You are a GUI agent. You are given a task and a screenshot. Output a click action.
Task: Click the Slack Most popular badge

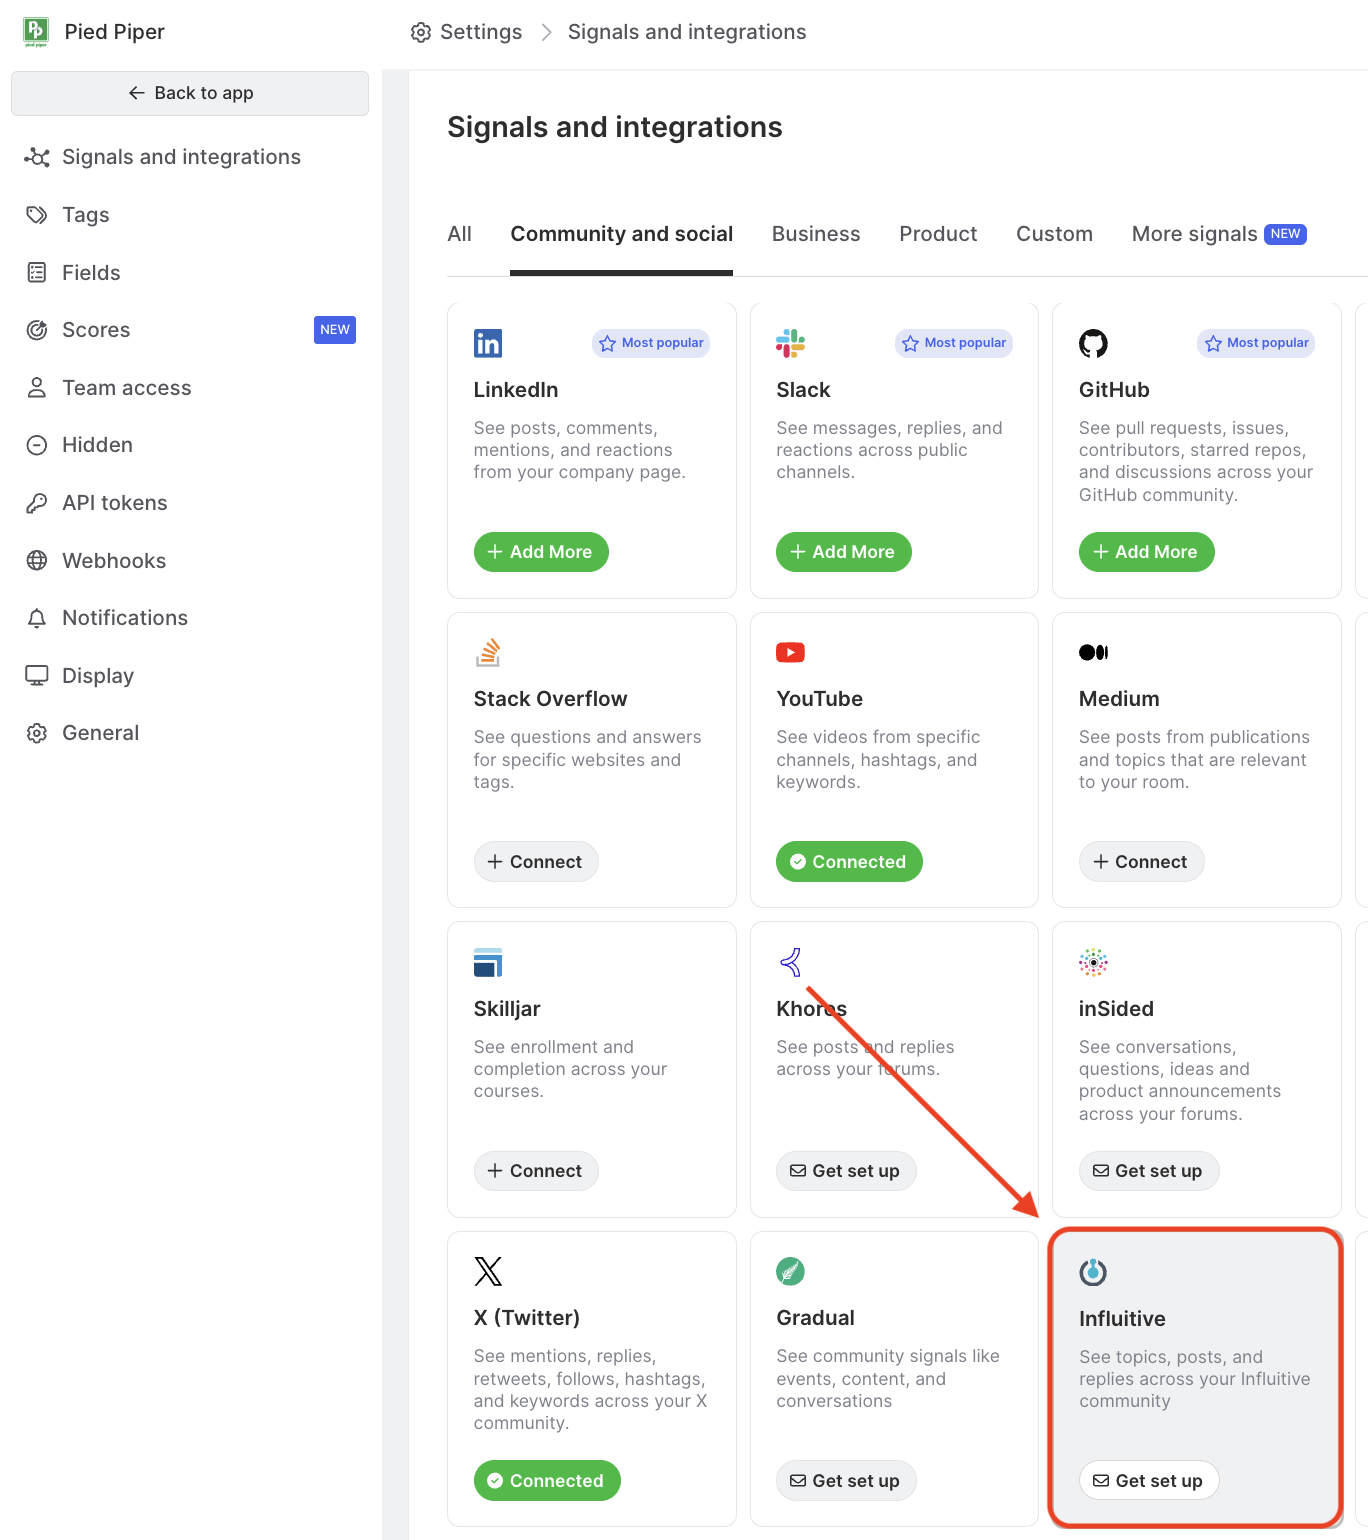click(954, 343)
